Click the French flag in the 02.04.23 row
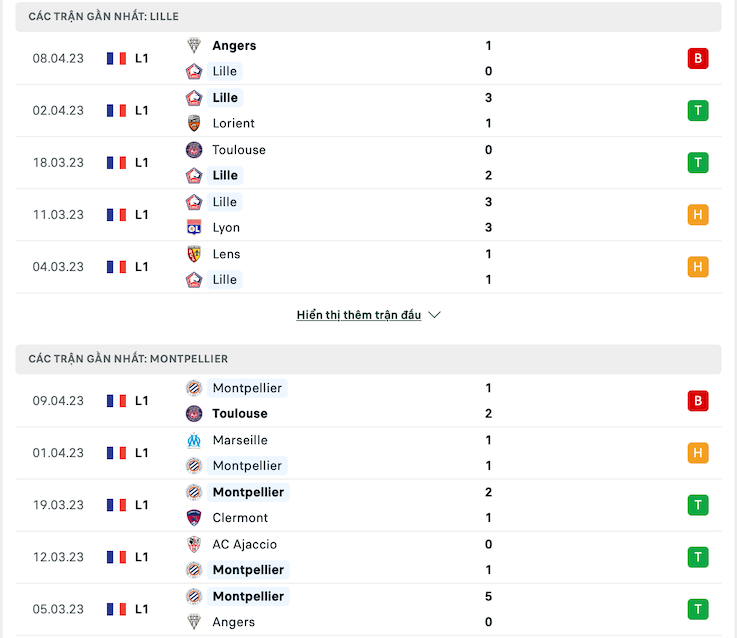The width and height of the screenshot is (737, 638). pos(117,110)
